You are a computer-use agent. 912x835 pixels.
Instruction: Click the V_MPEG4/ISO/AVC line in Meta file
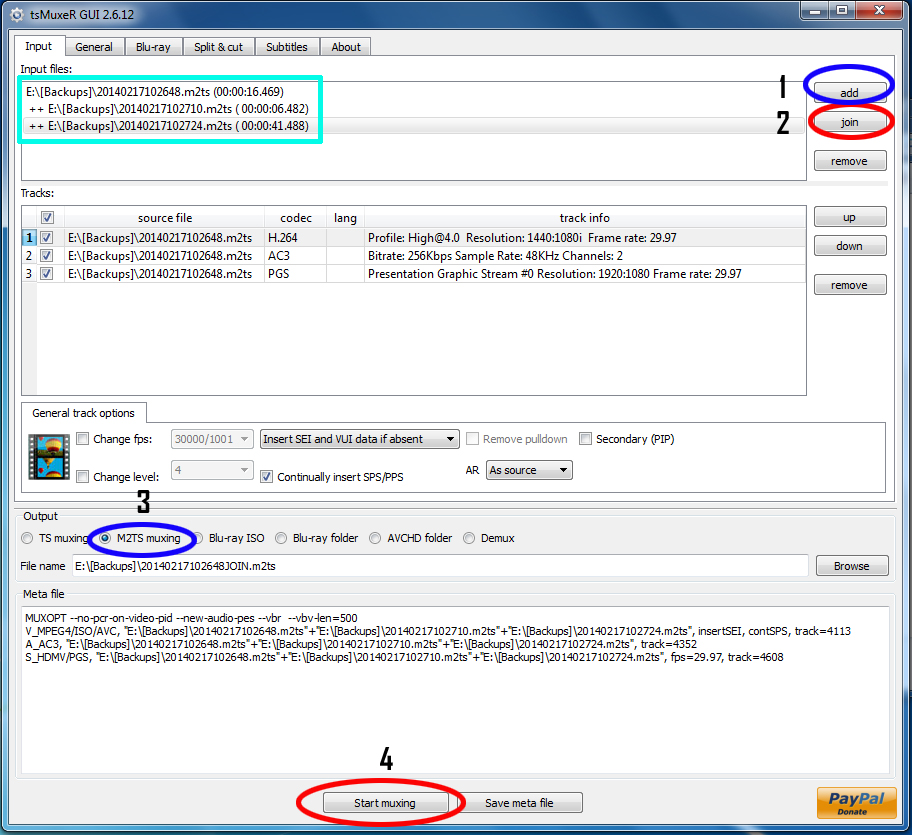(x=438, y=631)
